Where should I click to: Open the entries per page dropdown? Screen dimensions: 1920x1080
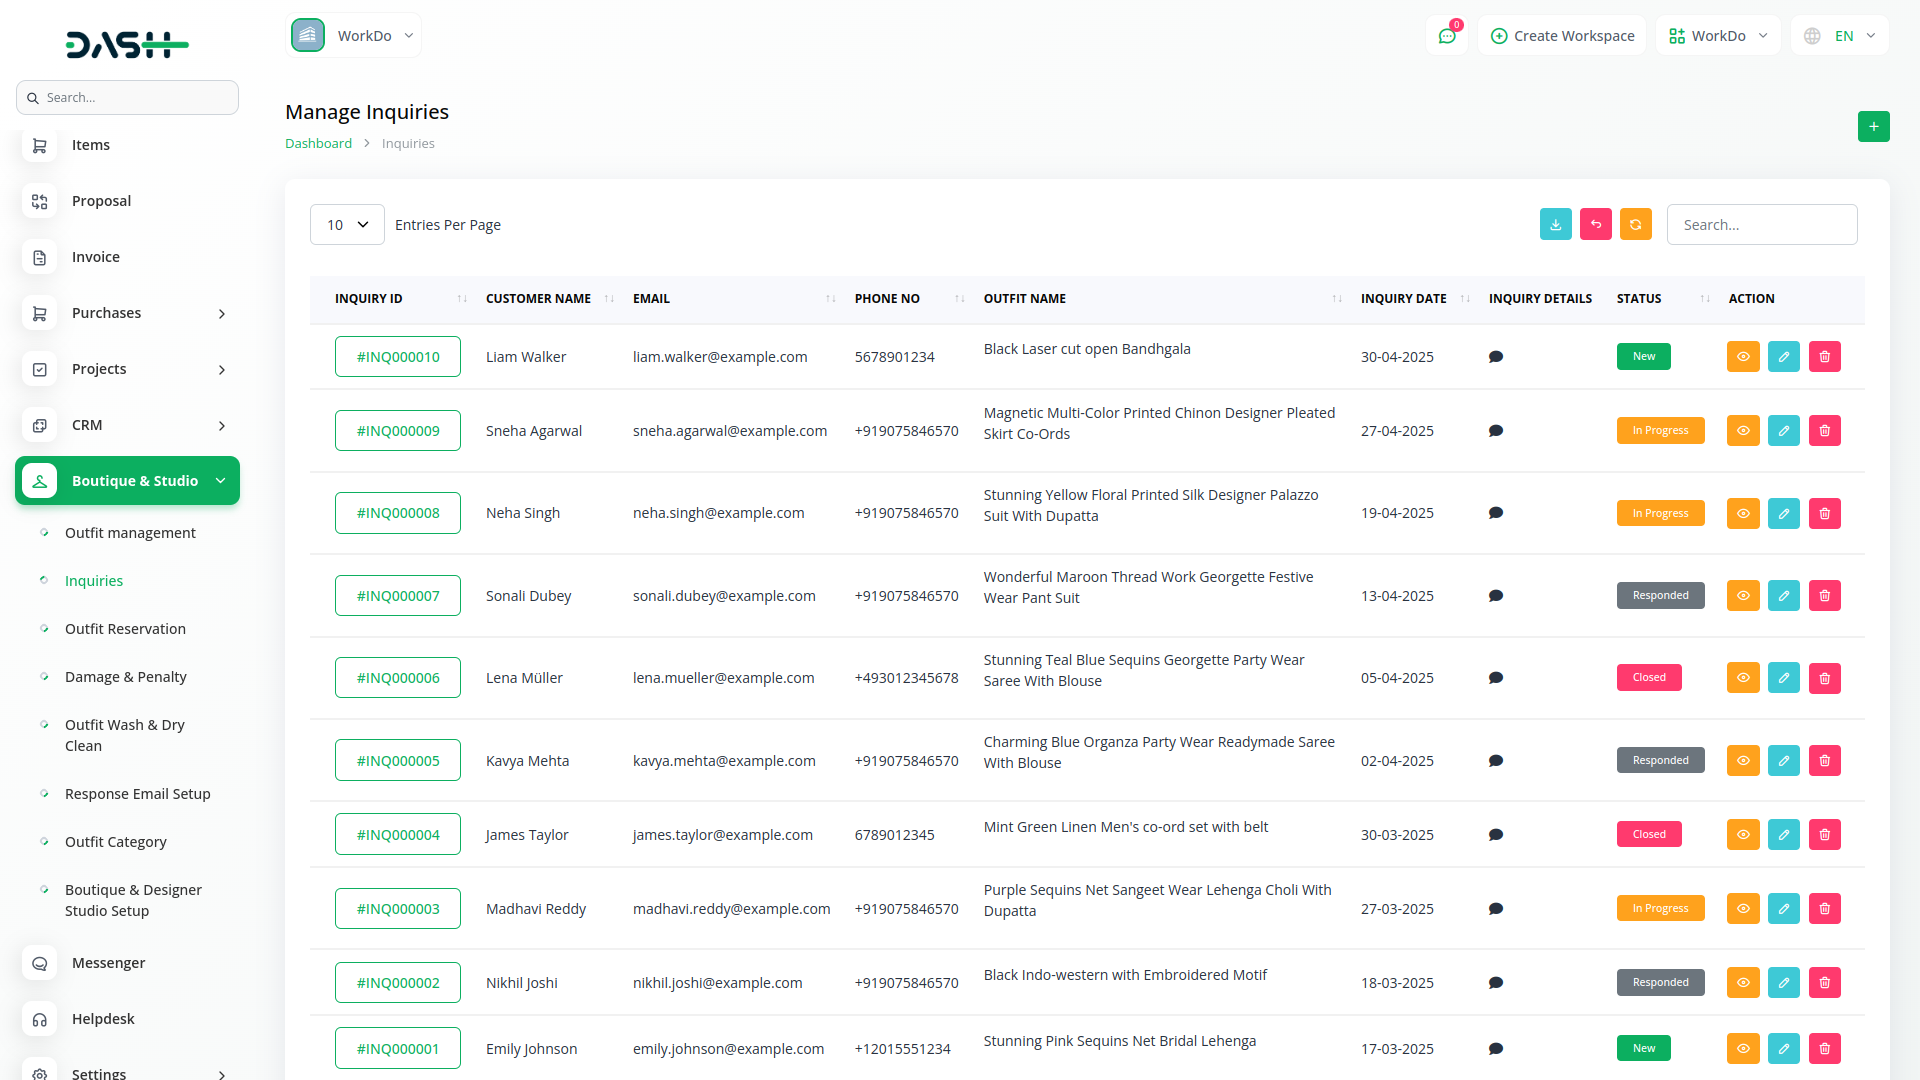[x=347, y=225]
